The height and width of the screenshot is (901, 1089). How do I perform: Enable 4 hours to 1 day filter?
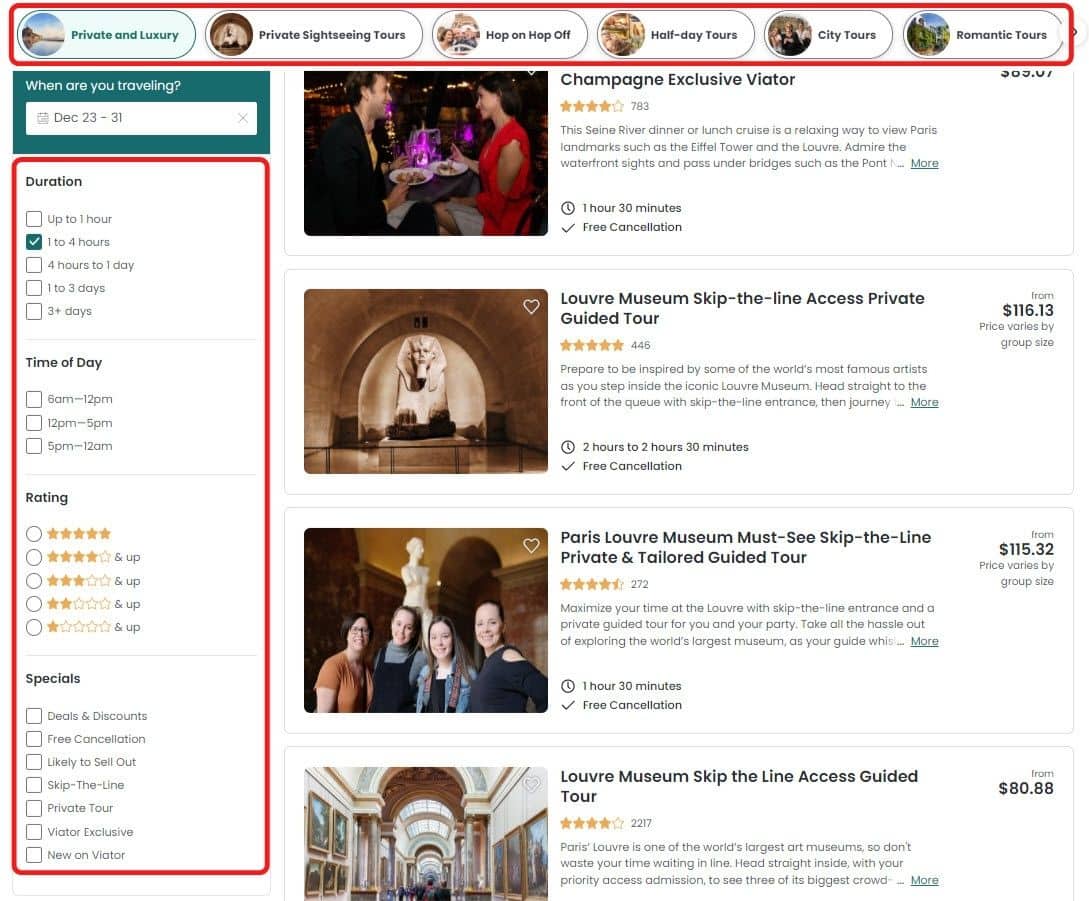tap(33, 265)
